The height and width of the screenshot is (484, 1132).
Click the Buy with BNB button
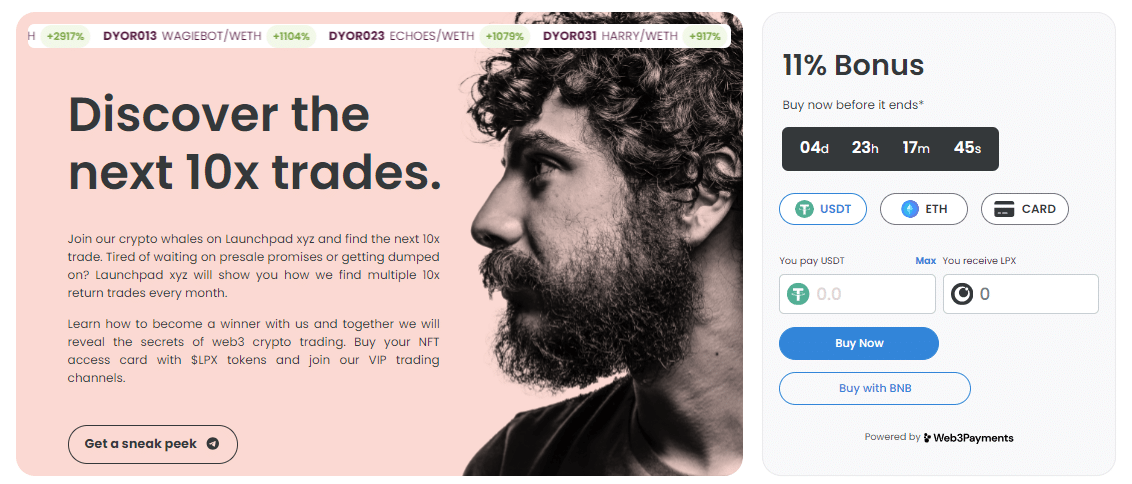pyautogui.click(x=875, y=388)
